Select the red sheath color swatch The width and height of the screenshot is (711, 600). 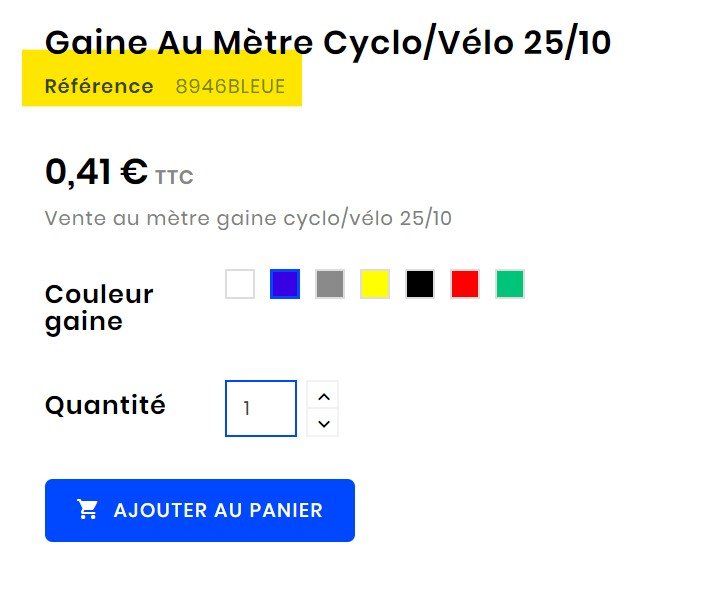465,284
